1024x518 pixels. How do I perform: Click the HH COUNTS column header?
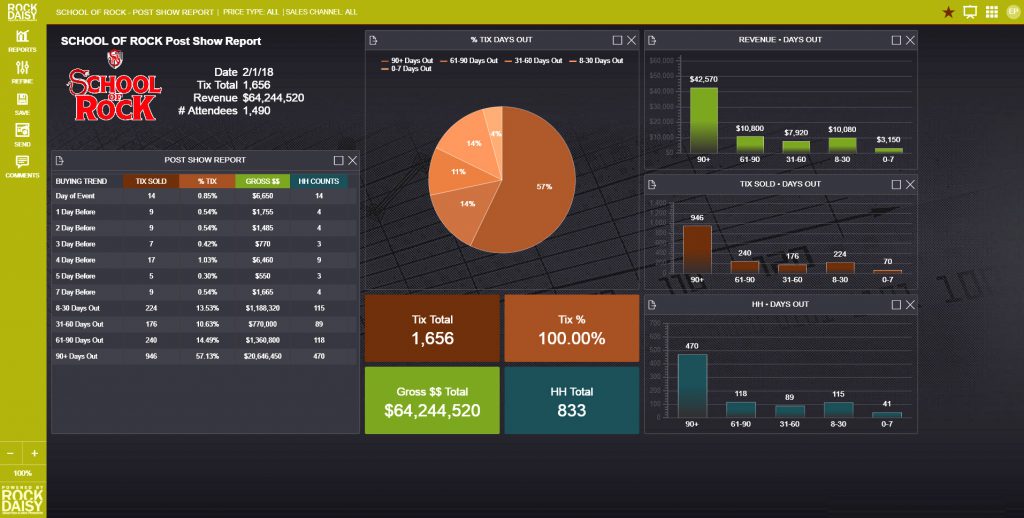pyautogui.click(x=319, y=181)
